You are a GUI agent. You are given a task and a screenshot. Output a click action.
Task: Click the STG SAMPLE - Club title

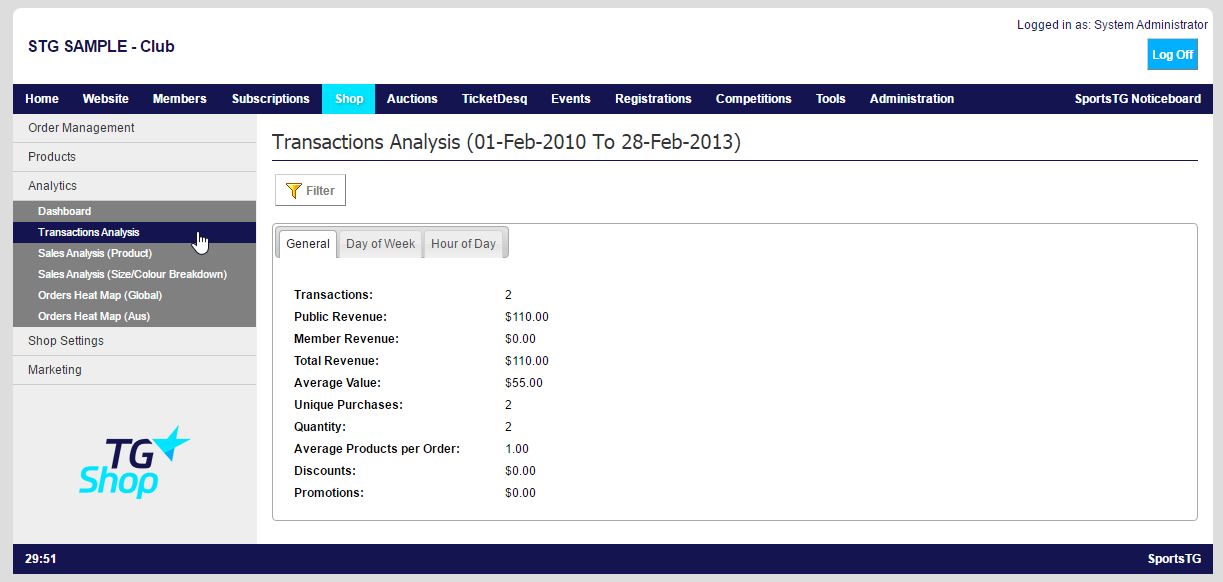pyautogui.click(x=101, y=46)
